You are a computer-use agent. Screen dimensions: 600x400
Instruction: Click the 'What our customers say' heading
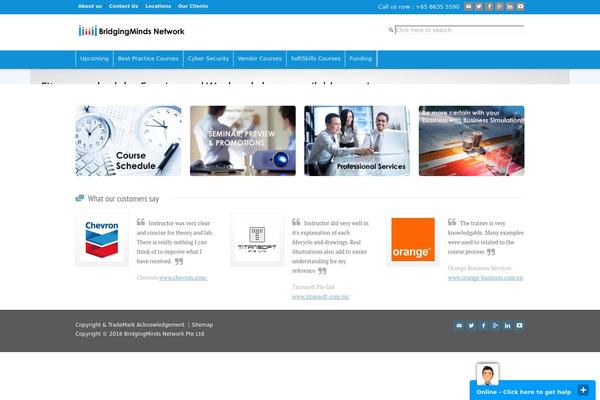(x=123, y=199)
